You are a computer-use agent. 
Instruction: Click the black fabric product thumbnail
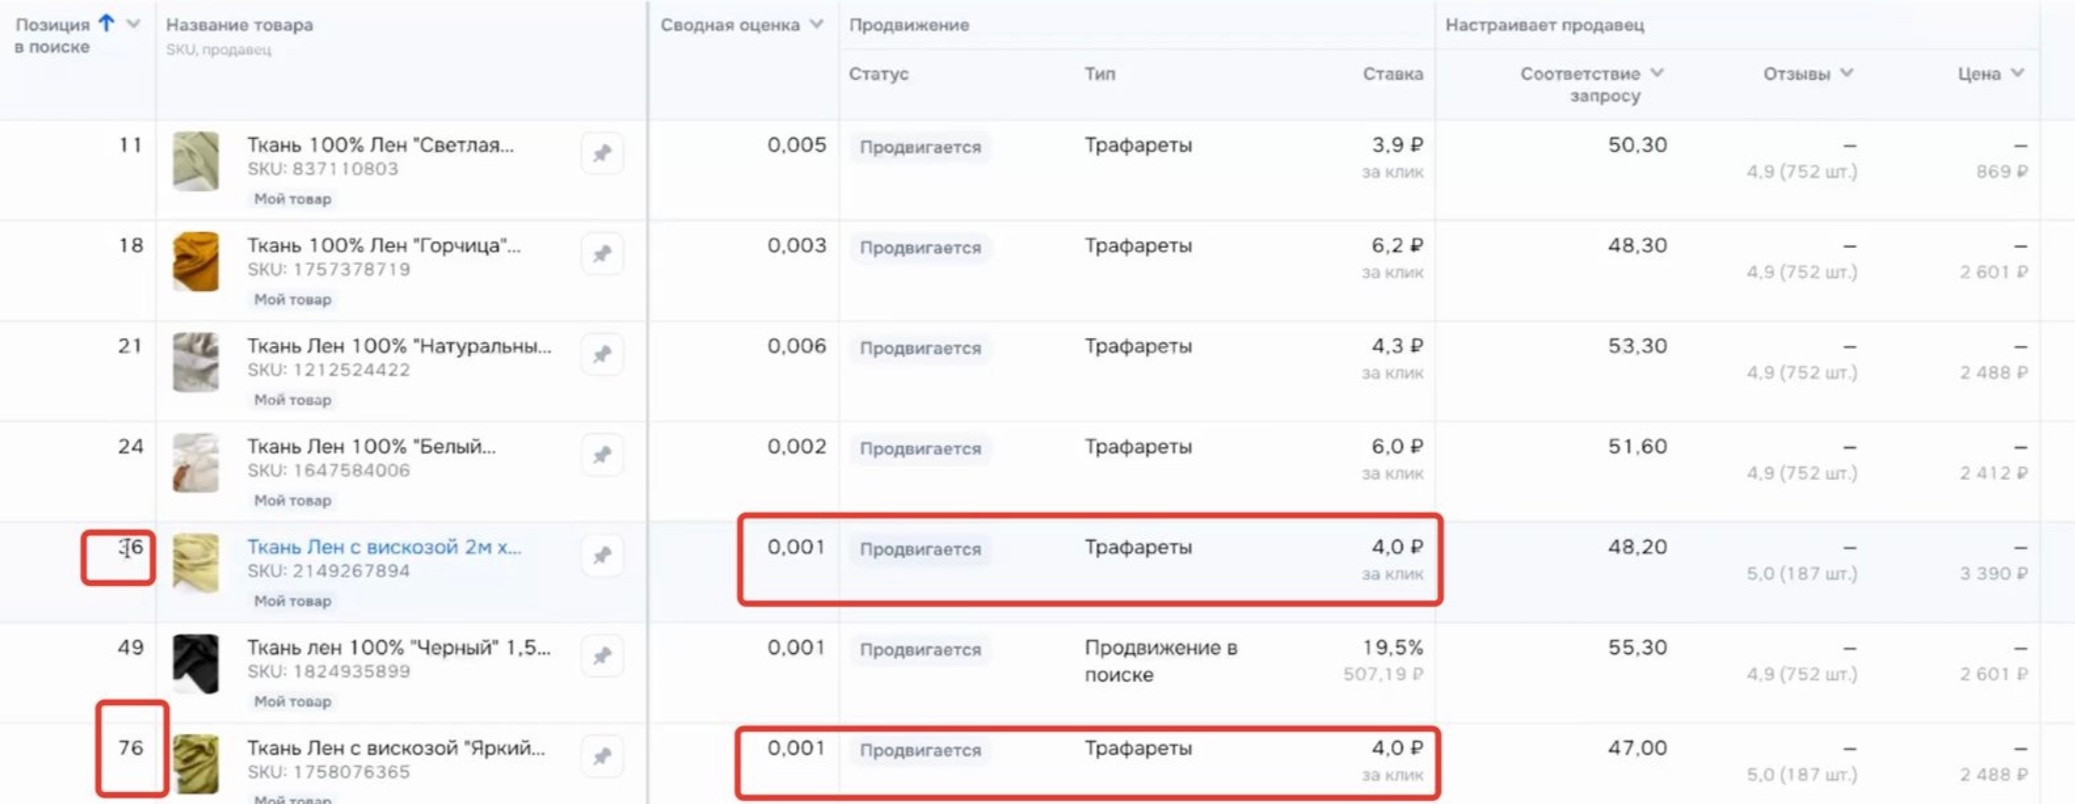click(195, 663)
